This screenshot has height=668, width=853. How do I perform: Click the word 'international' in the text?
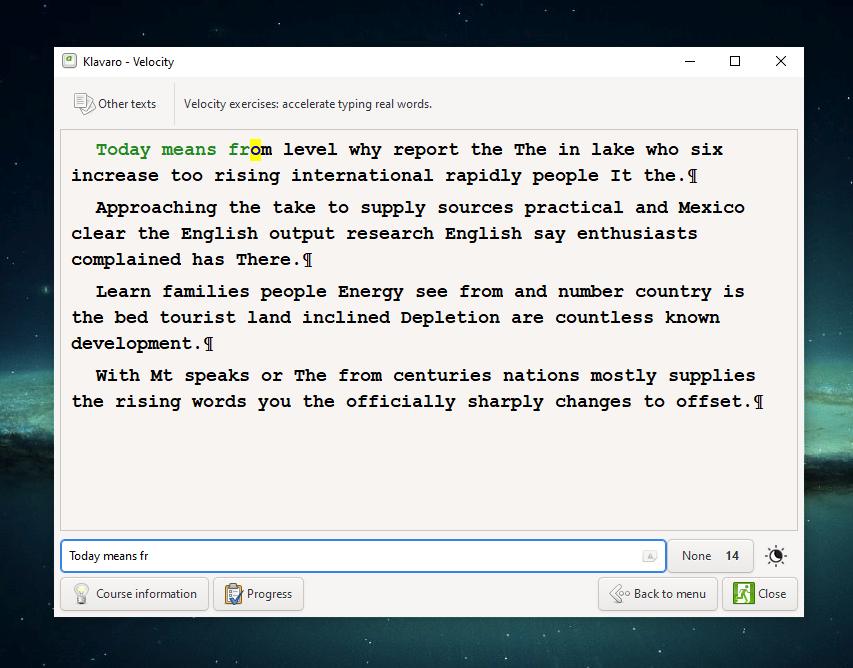click(x=362, y=176)
